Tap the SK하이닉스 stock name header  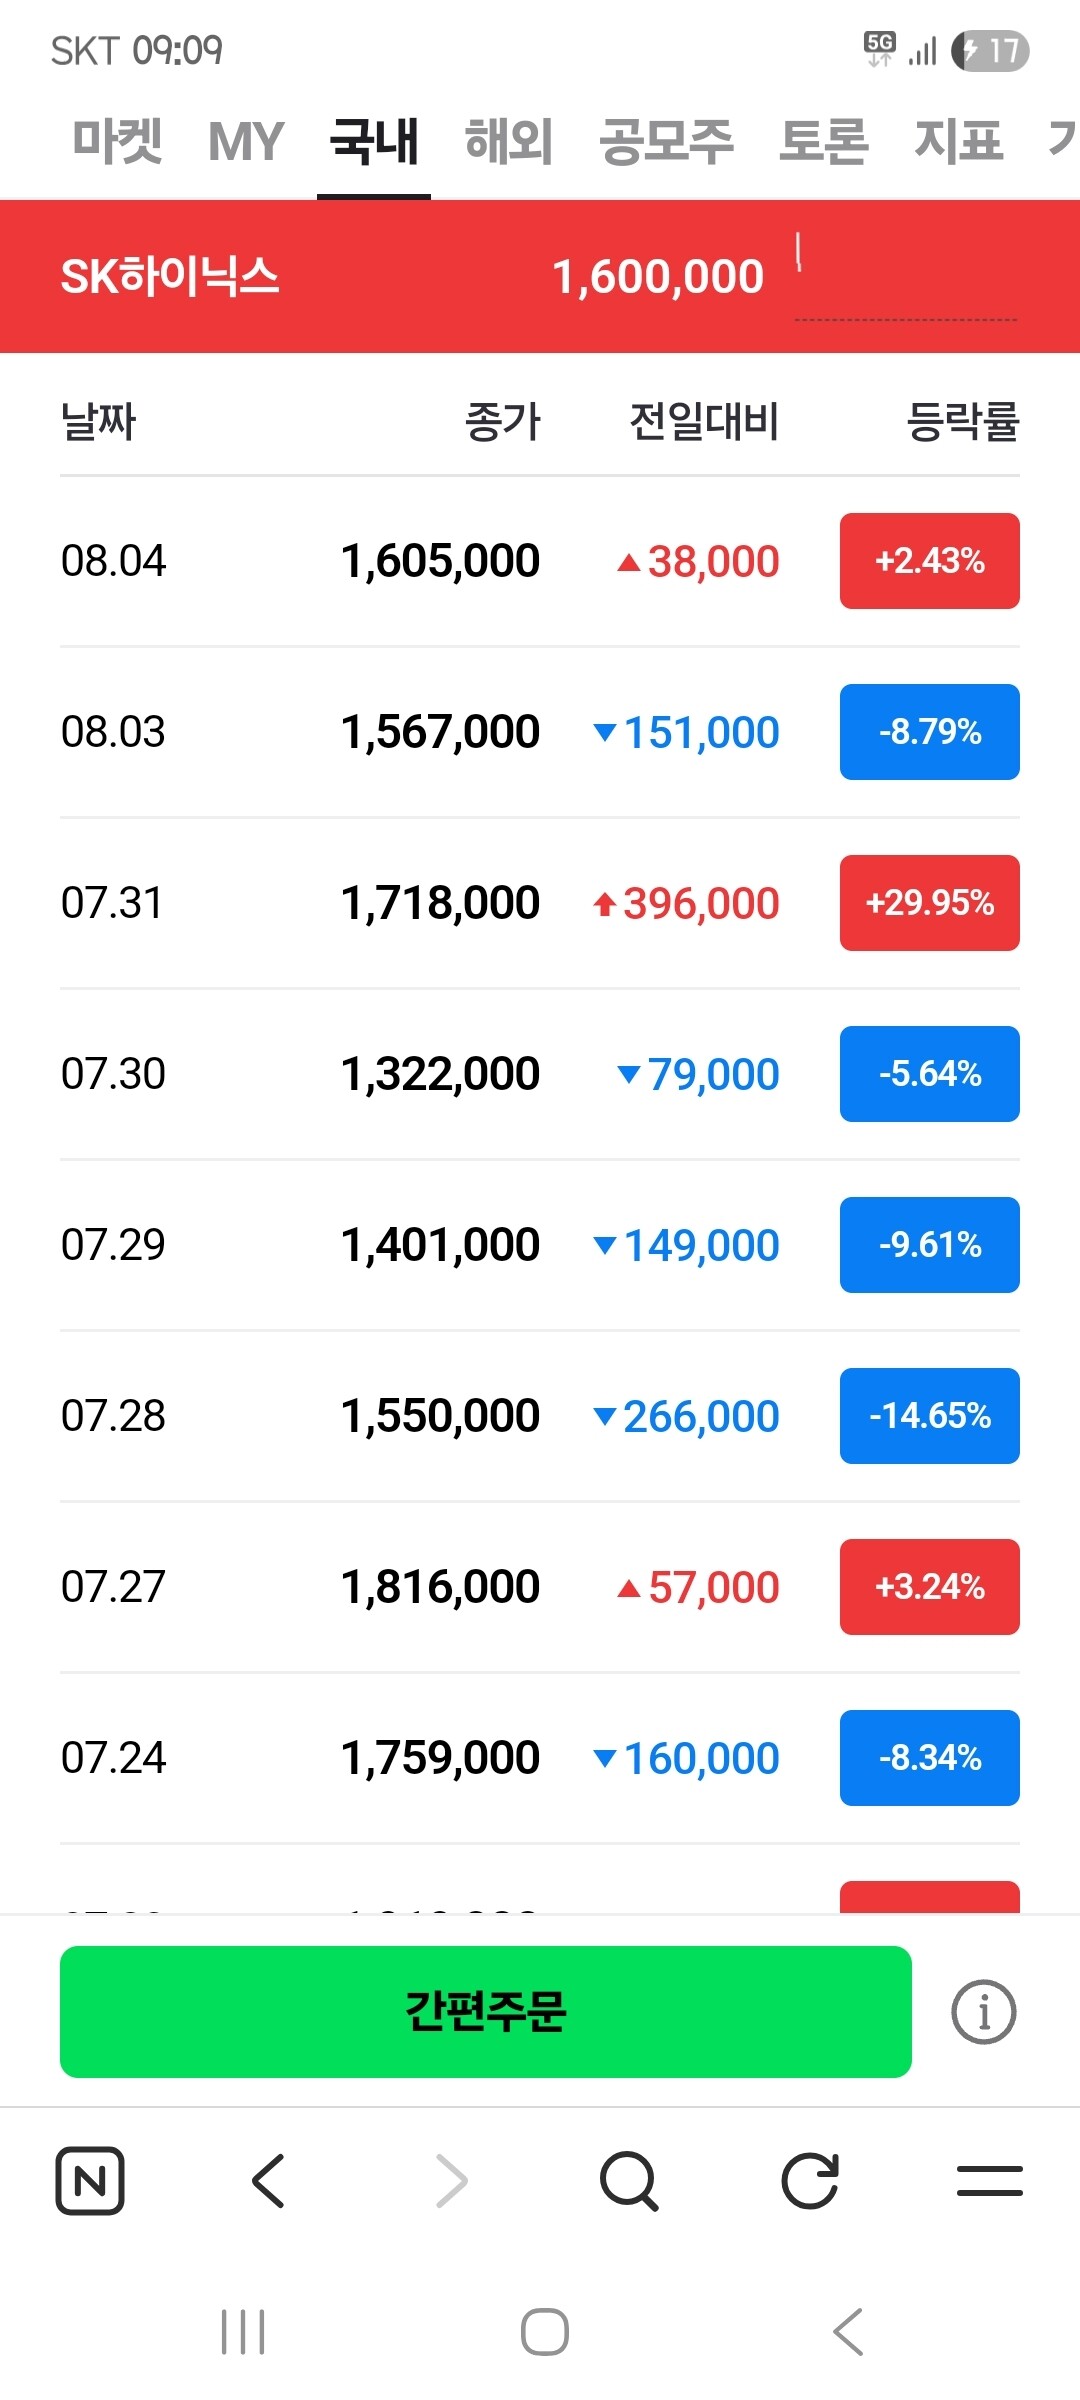[170, 276]
